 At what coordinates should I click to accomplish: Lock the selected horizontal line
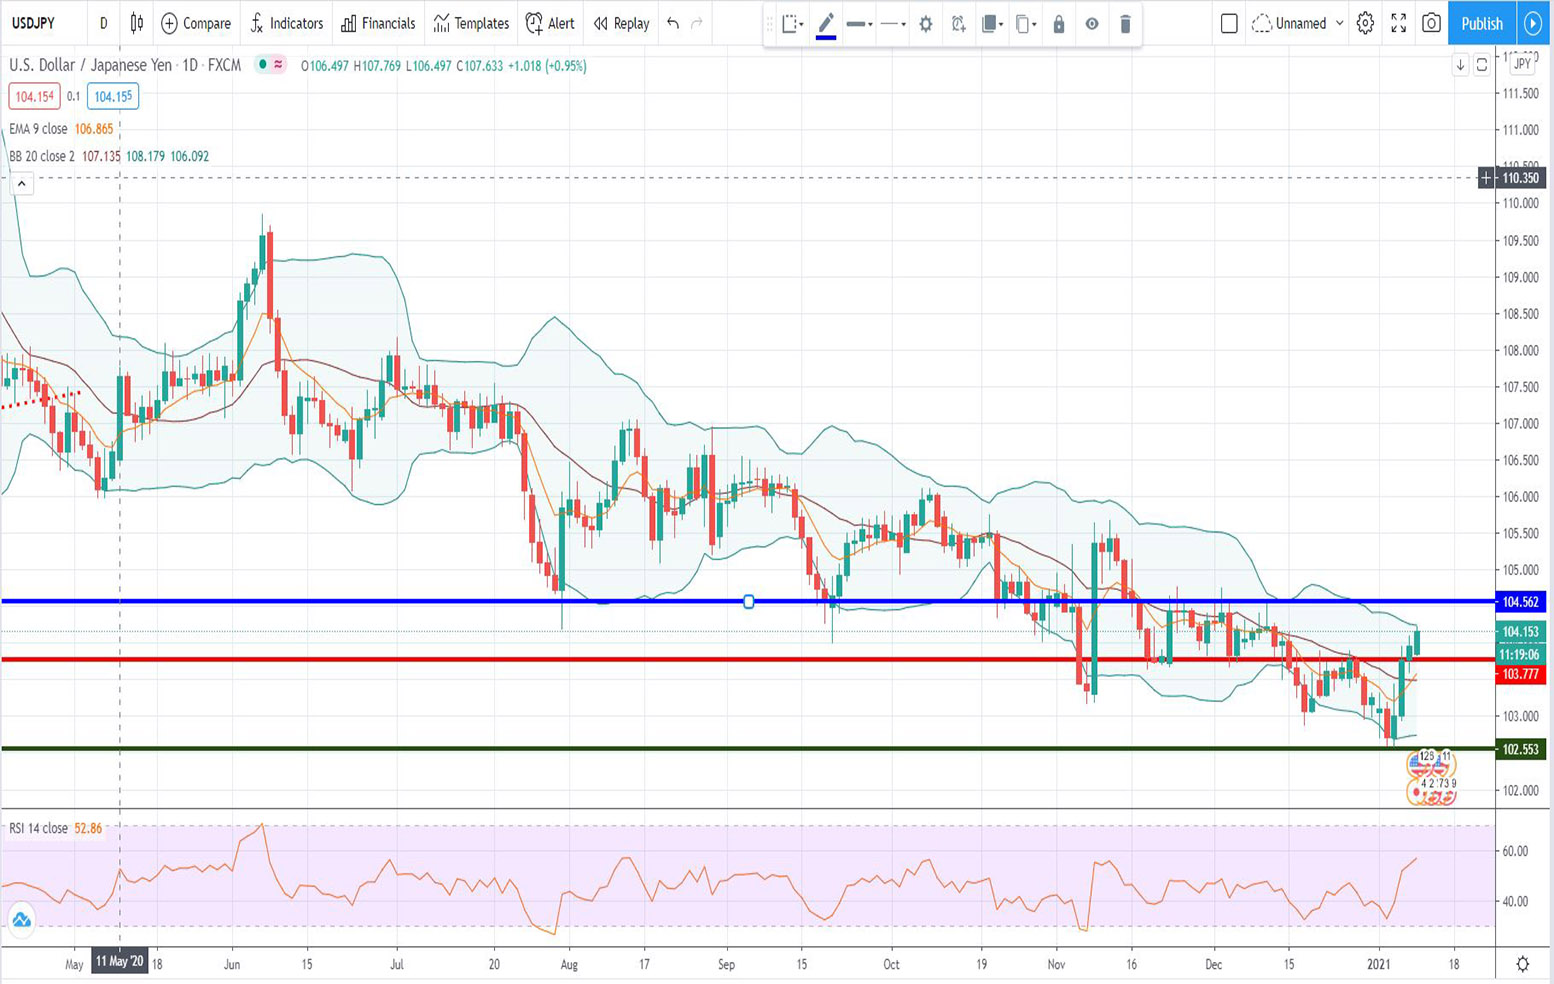1059,23
